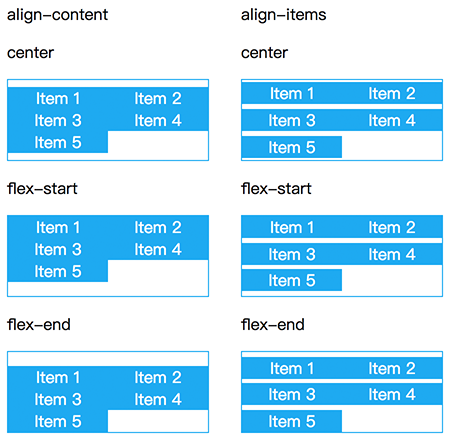The height and width of the screenshot is (442, 455).
Task: Click Item 5 in align-content flex-end box
Action: [58, 421]
